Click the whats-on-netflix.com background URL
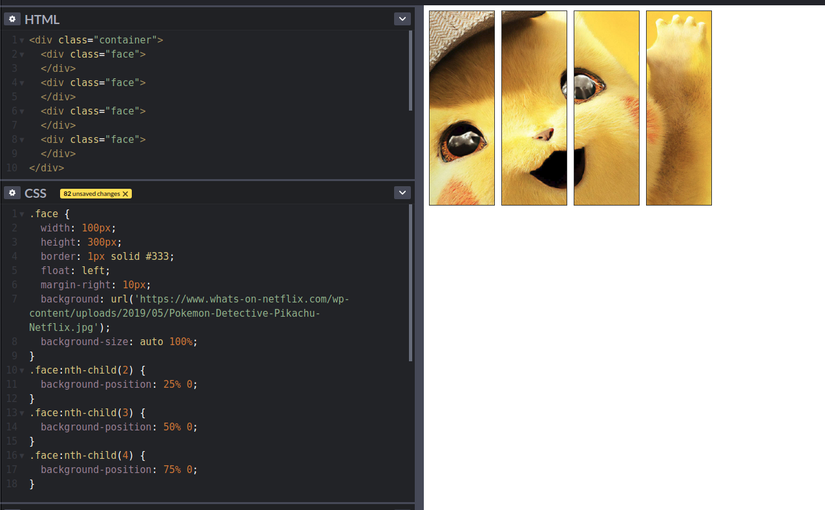 click(189, 313)
